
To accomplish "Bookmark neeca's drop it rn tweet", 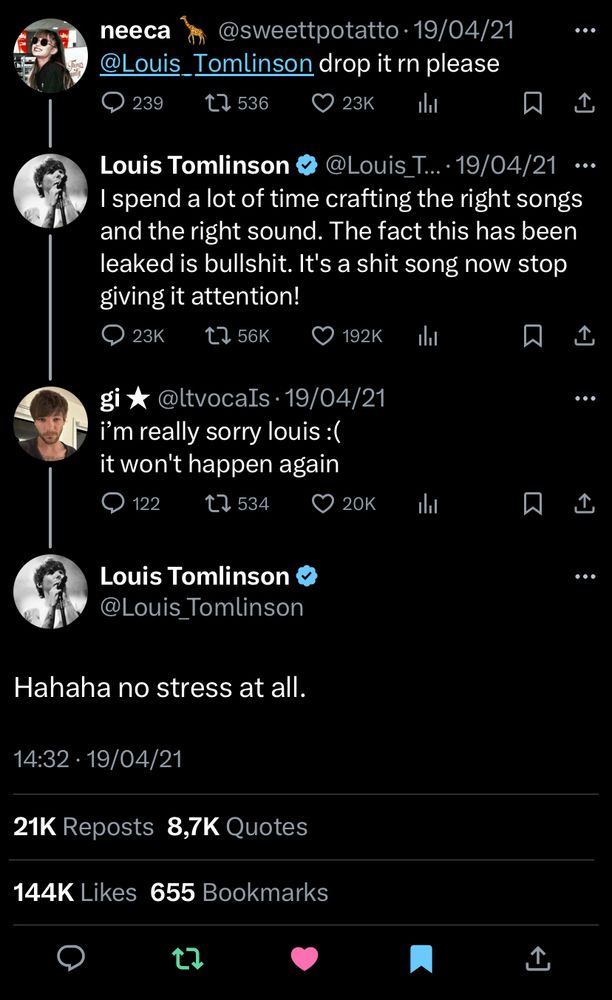I will 533,103.
